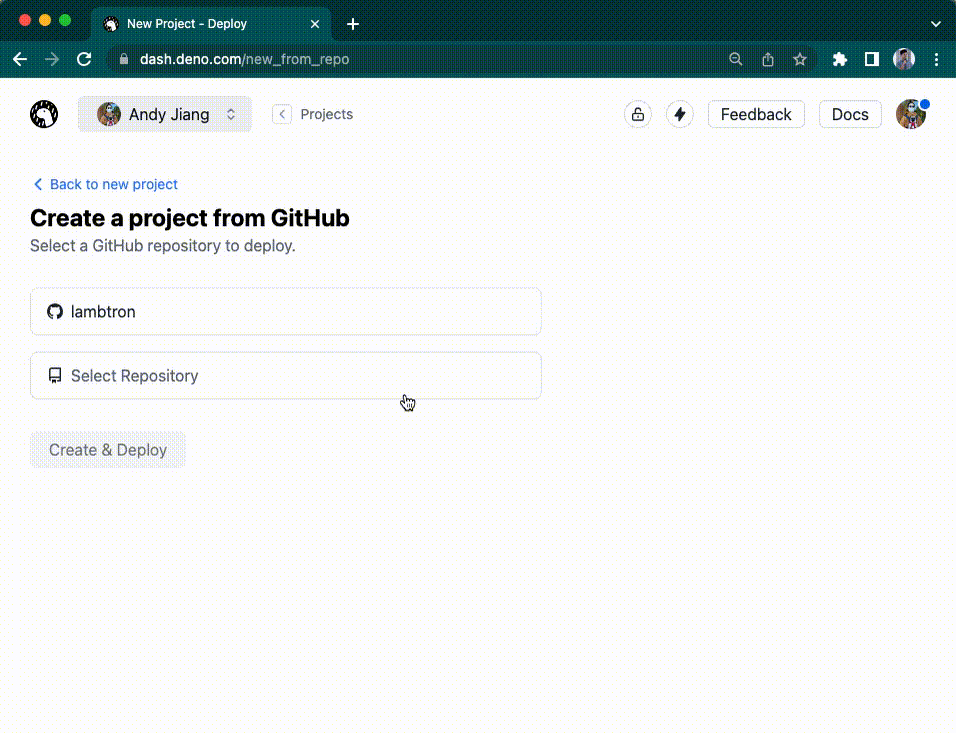Close the New Project - Deploy tab
Viewport: 956px width, 733px height.
coord(315,24)
